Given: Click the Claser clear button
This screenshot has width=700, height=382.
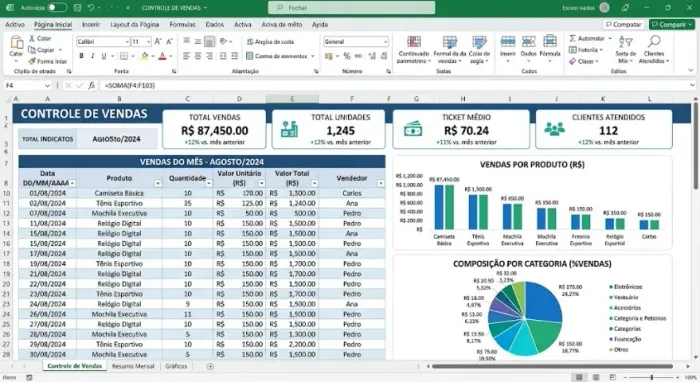Looking at the screenshot, I should pos(583,61).
